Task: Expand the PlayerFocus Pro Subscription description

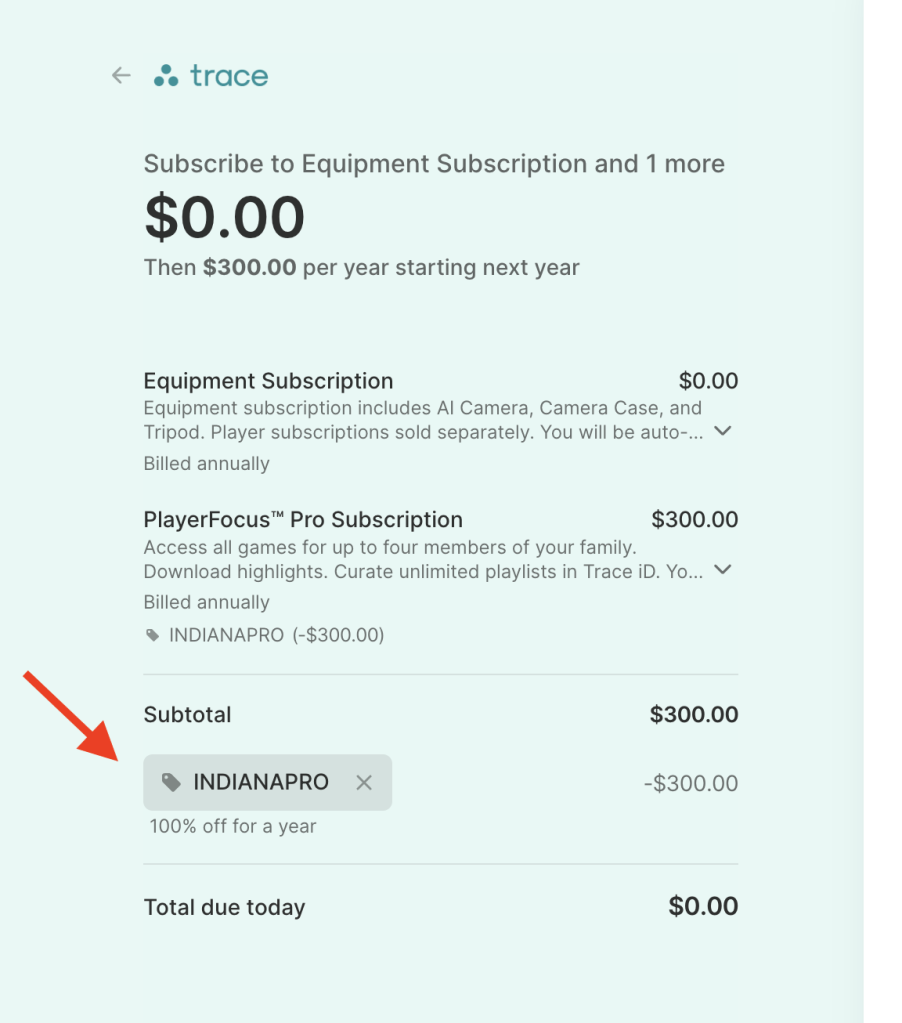Action: coord(725,570)
